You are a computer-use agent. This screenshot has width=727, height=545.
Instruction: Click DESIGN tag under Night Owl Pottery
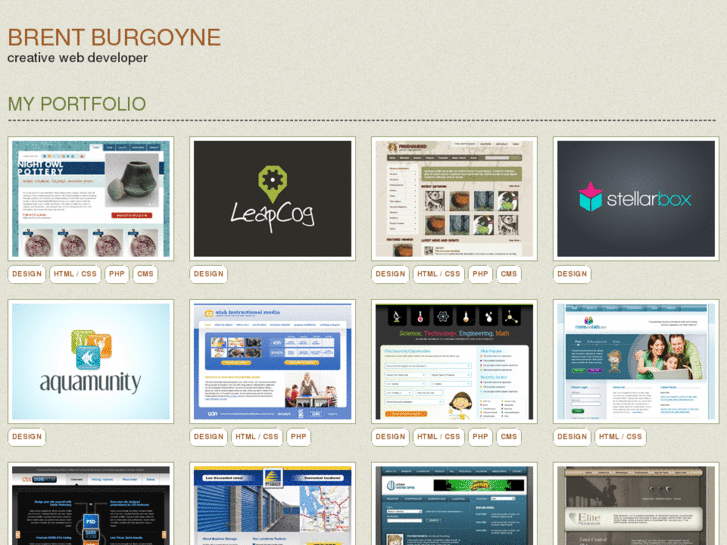(x=27, y=274)
